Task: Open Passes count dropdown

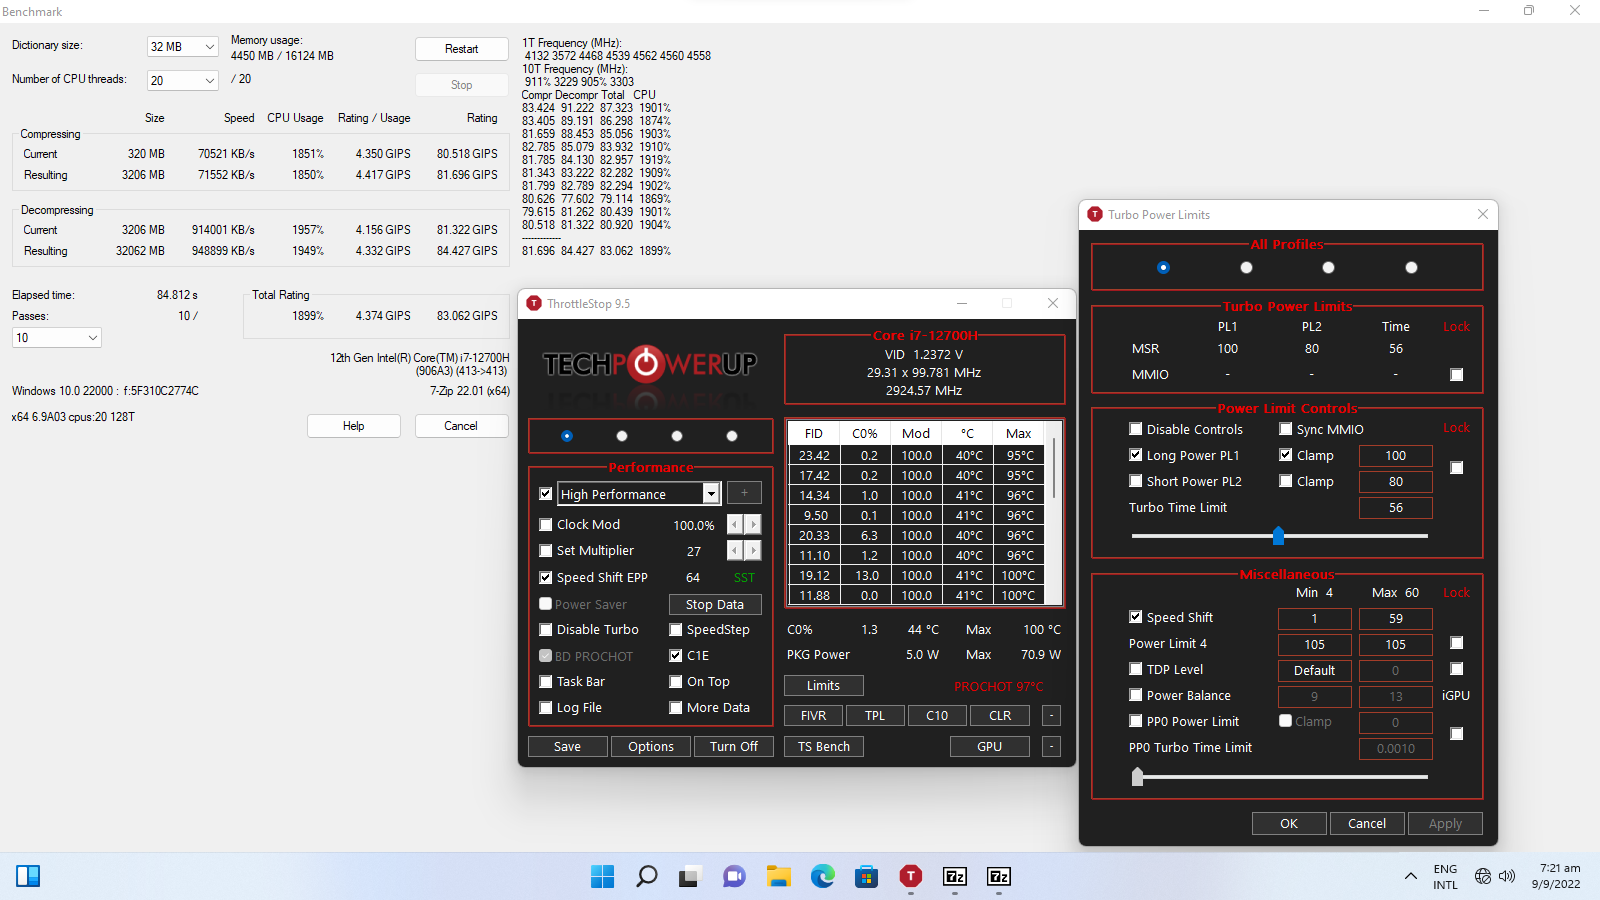Action: pyautogui.click(x=57, y=338)
